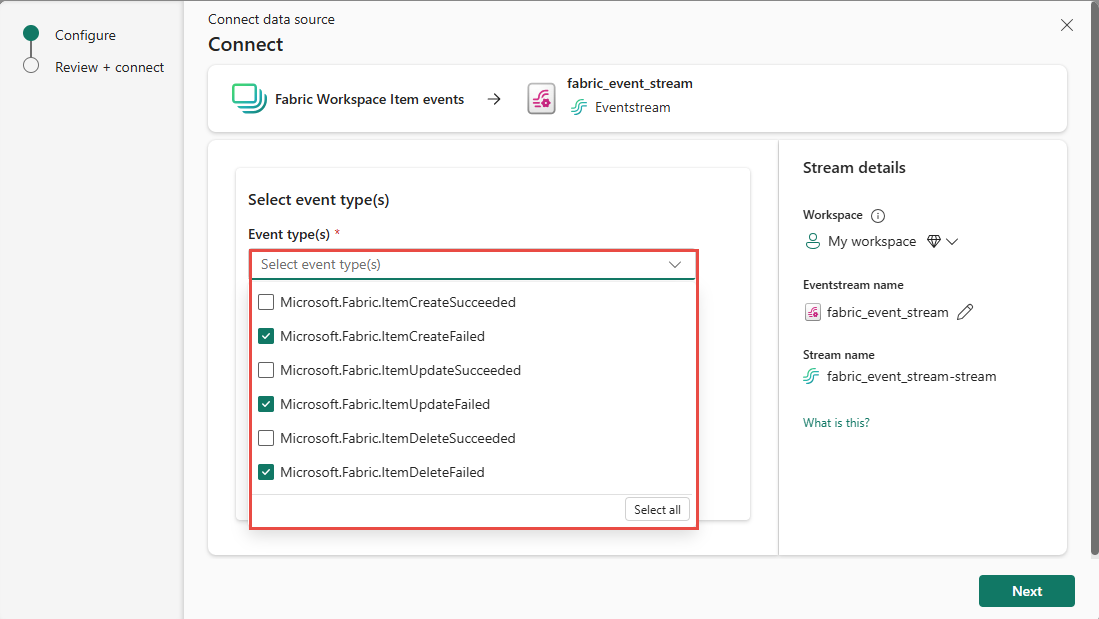The width and height of the screenshot is (1099, 619).
Task: Expand the My workspace chevron
Action: click(x=952, y=242)
